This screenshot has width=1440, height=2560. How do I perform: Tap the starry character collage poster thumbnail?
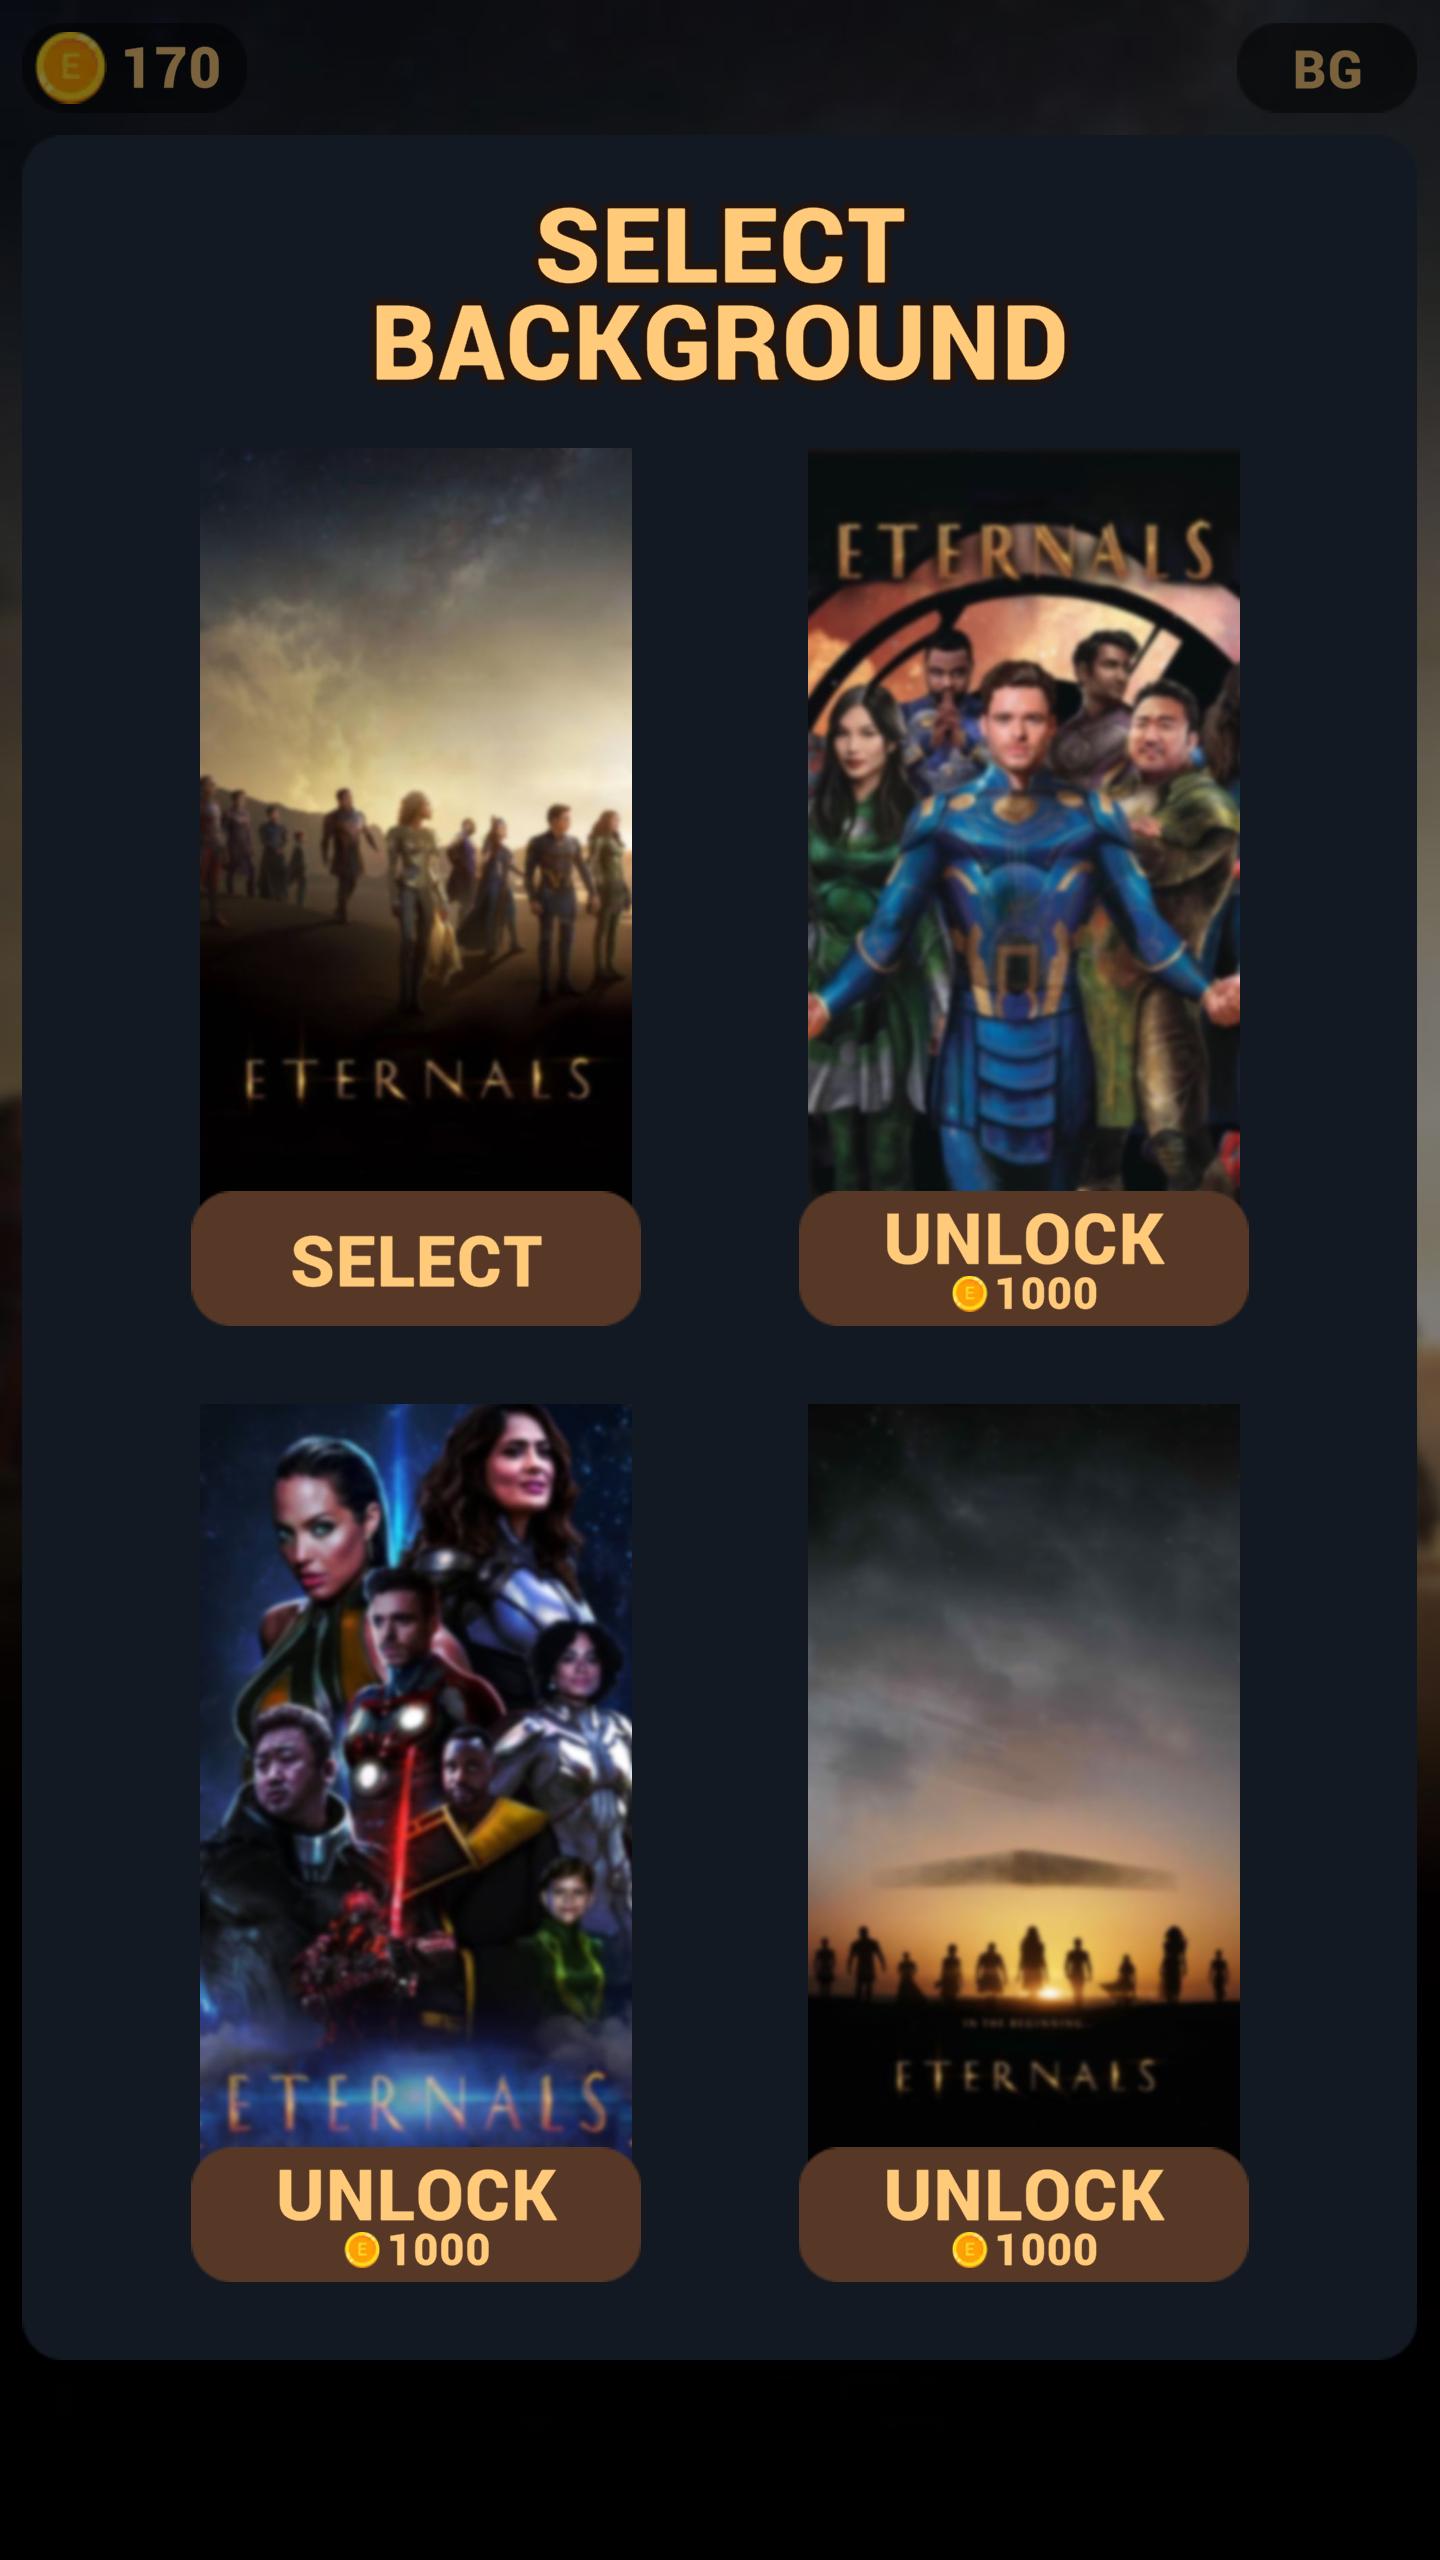point(416,1776)
